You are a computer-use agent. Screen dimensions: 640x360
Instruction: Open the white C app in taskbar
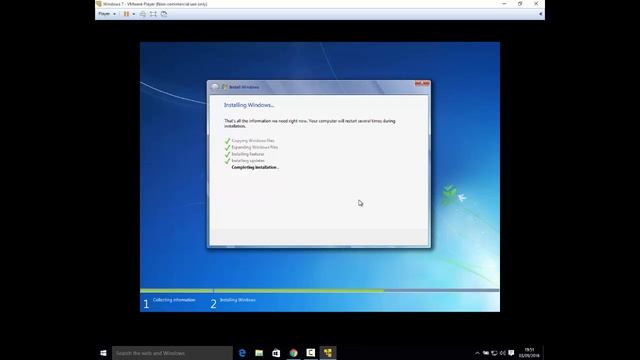(x=311, y=353)
